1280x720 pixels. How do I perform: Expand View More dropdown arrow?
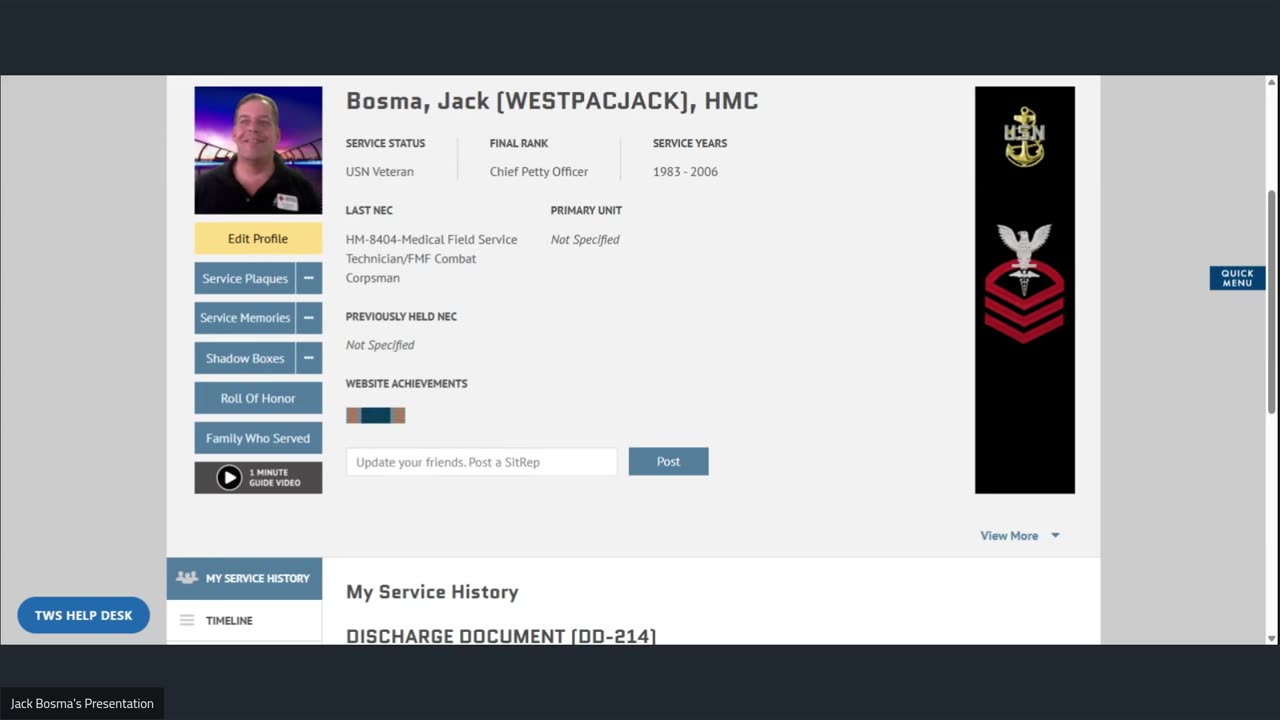coord(1054,536)
